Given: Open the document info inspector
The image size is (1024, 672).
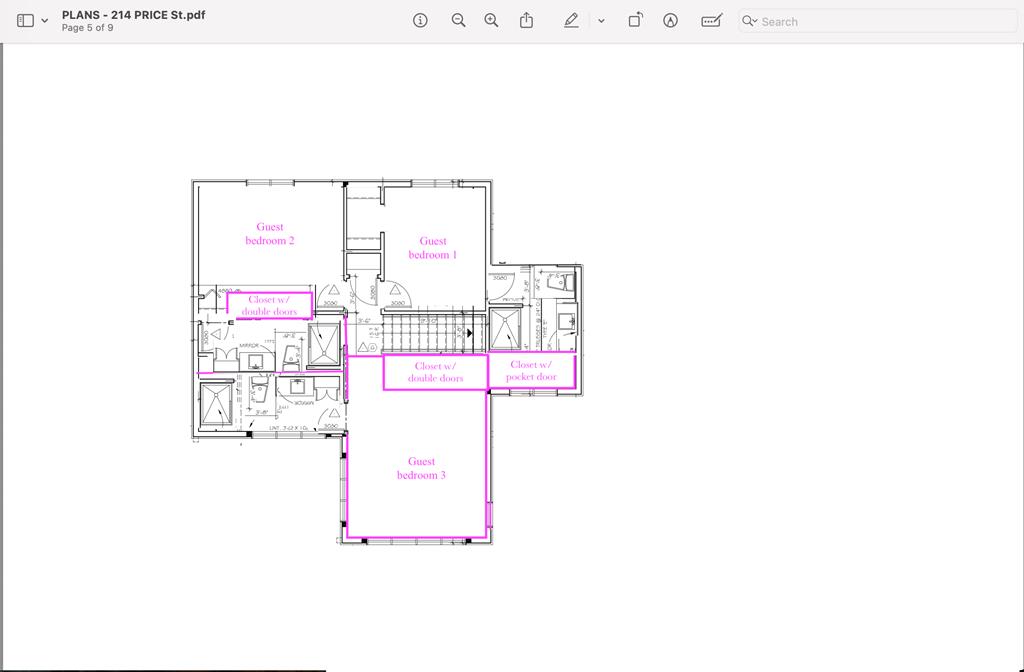Looking at the screenshot, I should 421,21.
